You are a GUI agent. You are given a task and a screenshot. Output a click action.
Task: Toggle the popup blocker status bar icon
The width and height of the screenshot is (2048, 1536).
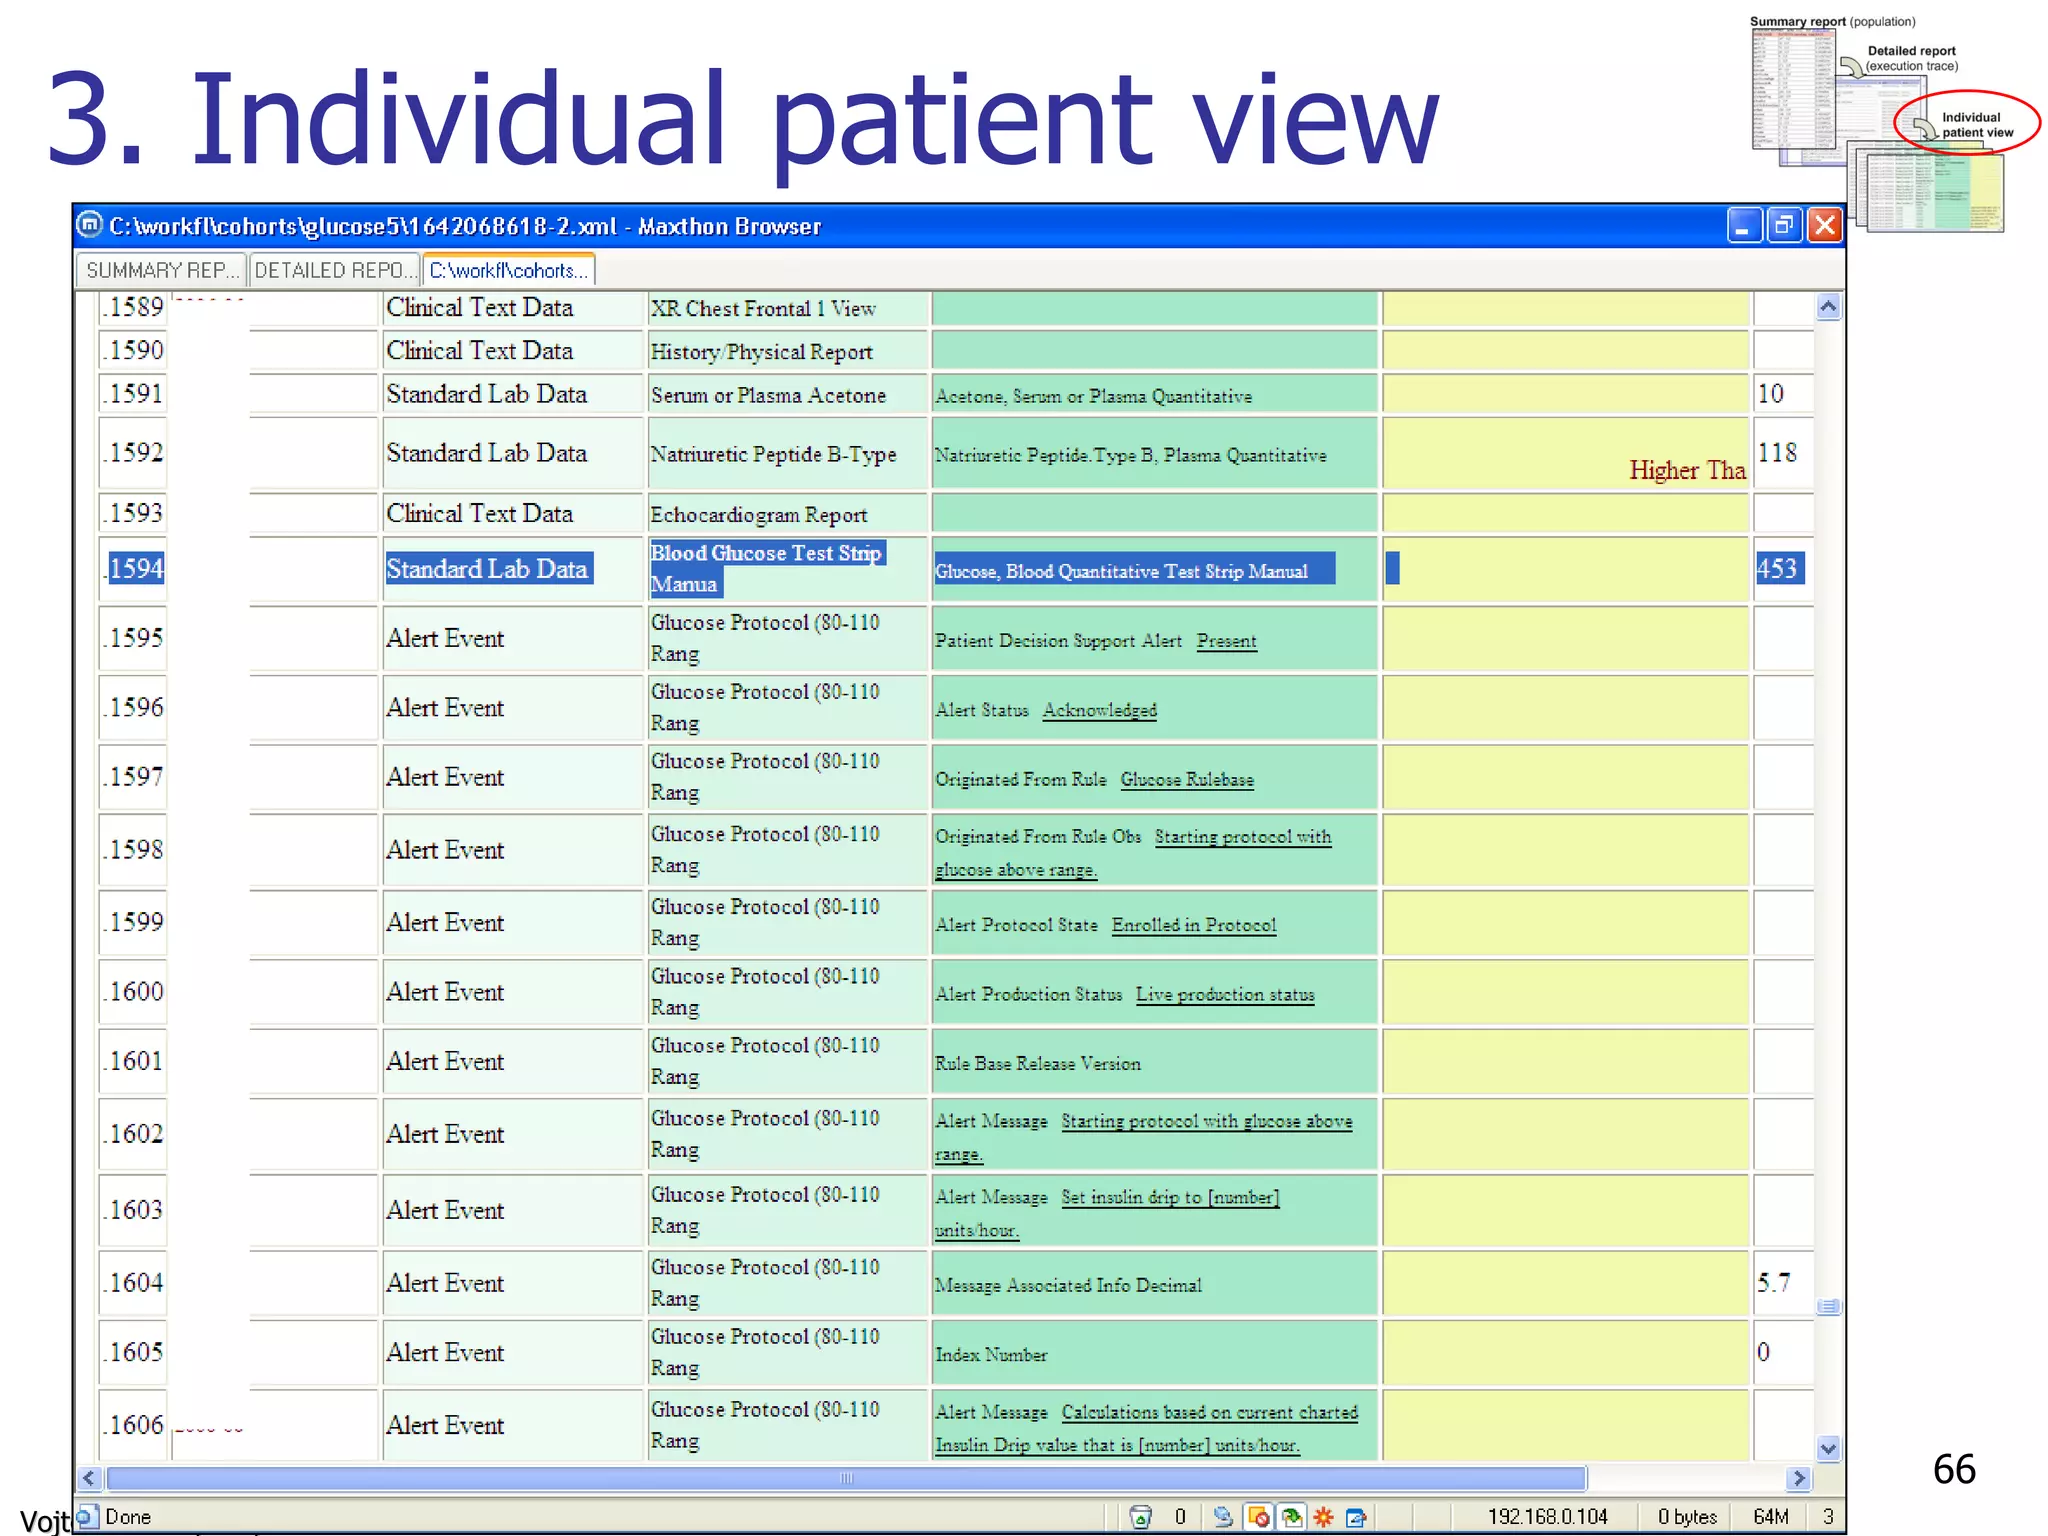[1259, 1517]
